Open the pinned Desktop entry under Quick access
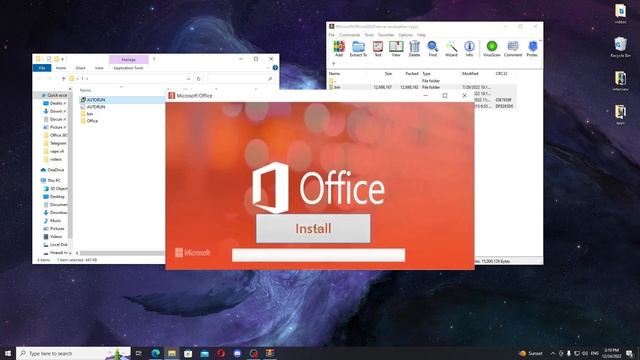This screenshot has height=360, width=640. coord(56,103)
